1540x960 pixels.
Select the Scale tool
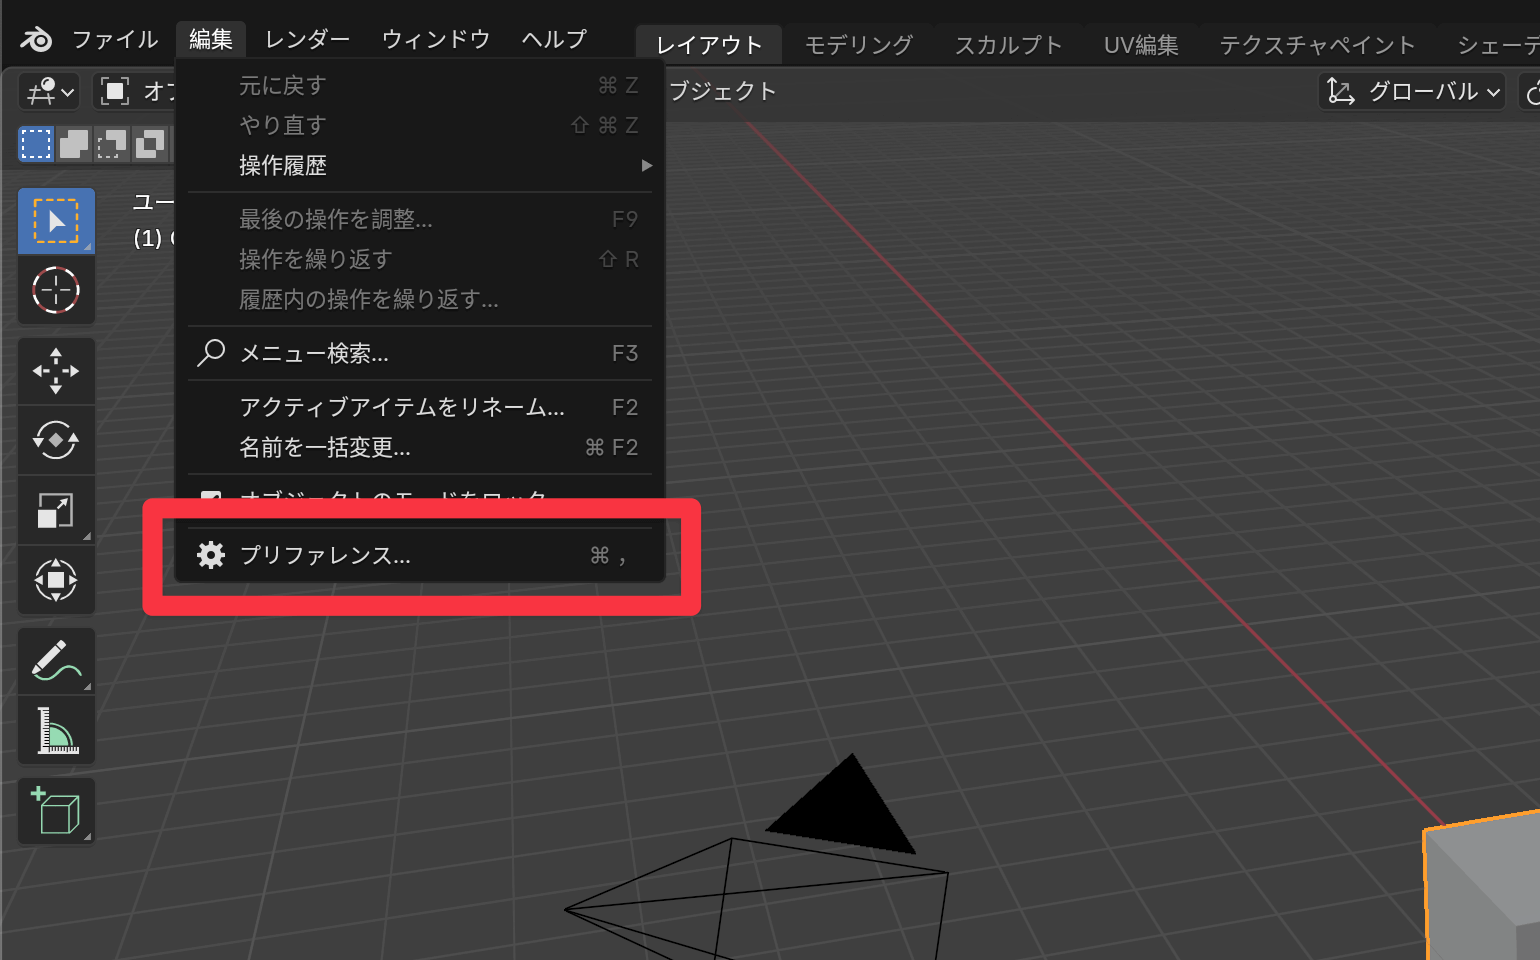pos(56,510)
